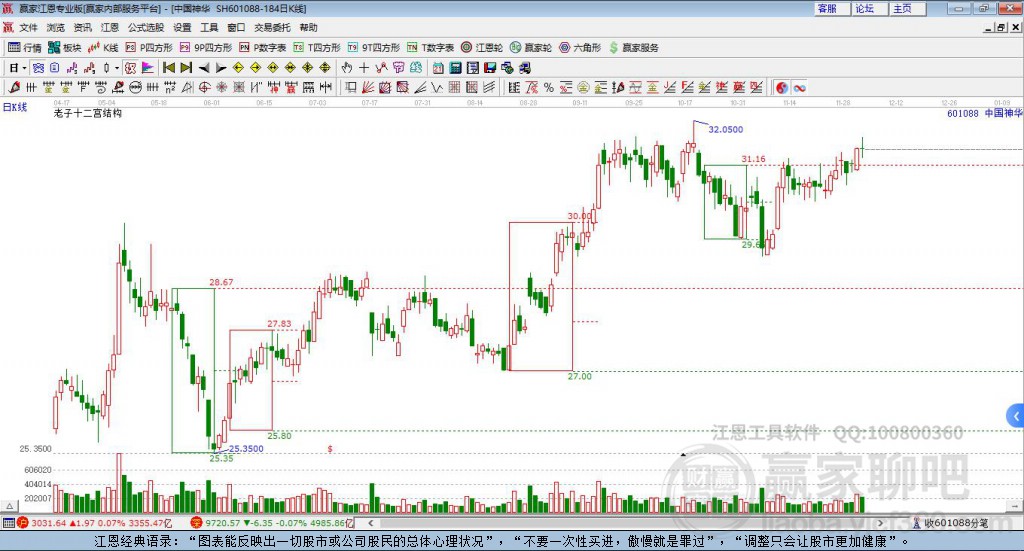
Task: Click the 25.3500 low price label
Action: click(246, 449)
